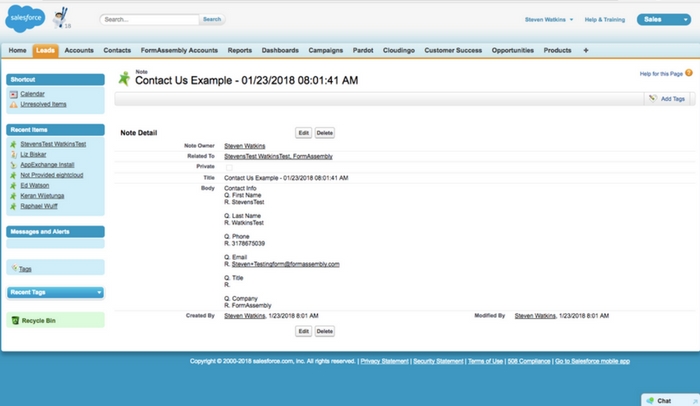Click Go to Salesforce mobile app link
The height and width of the screenshot is (406, 700).
592,361
